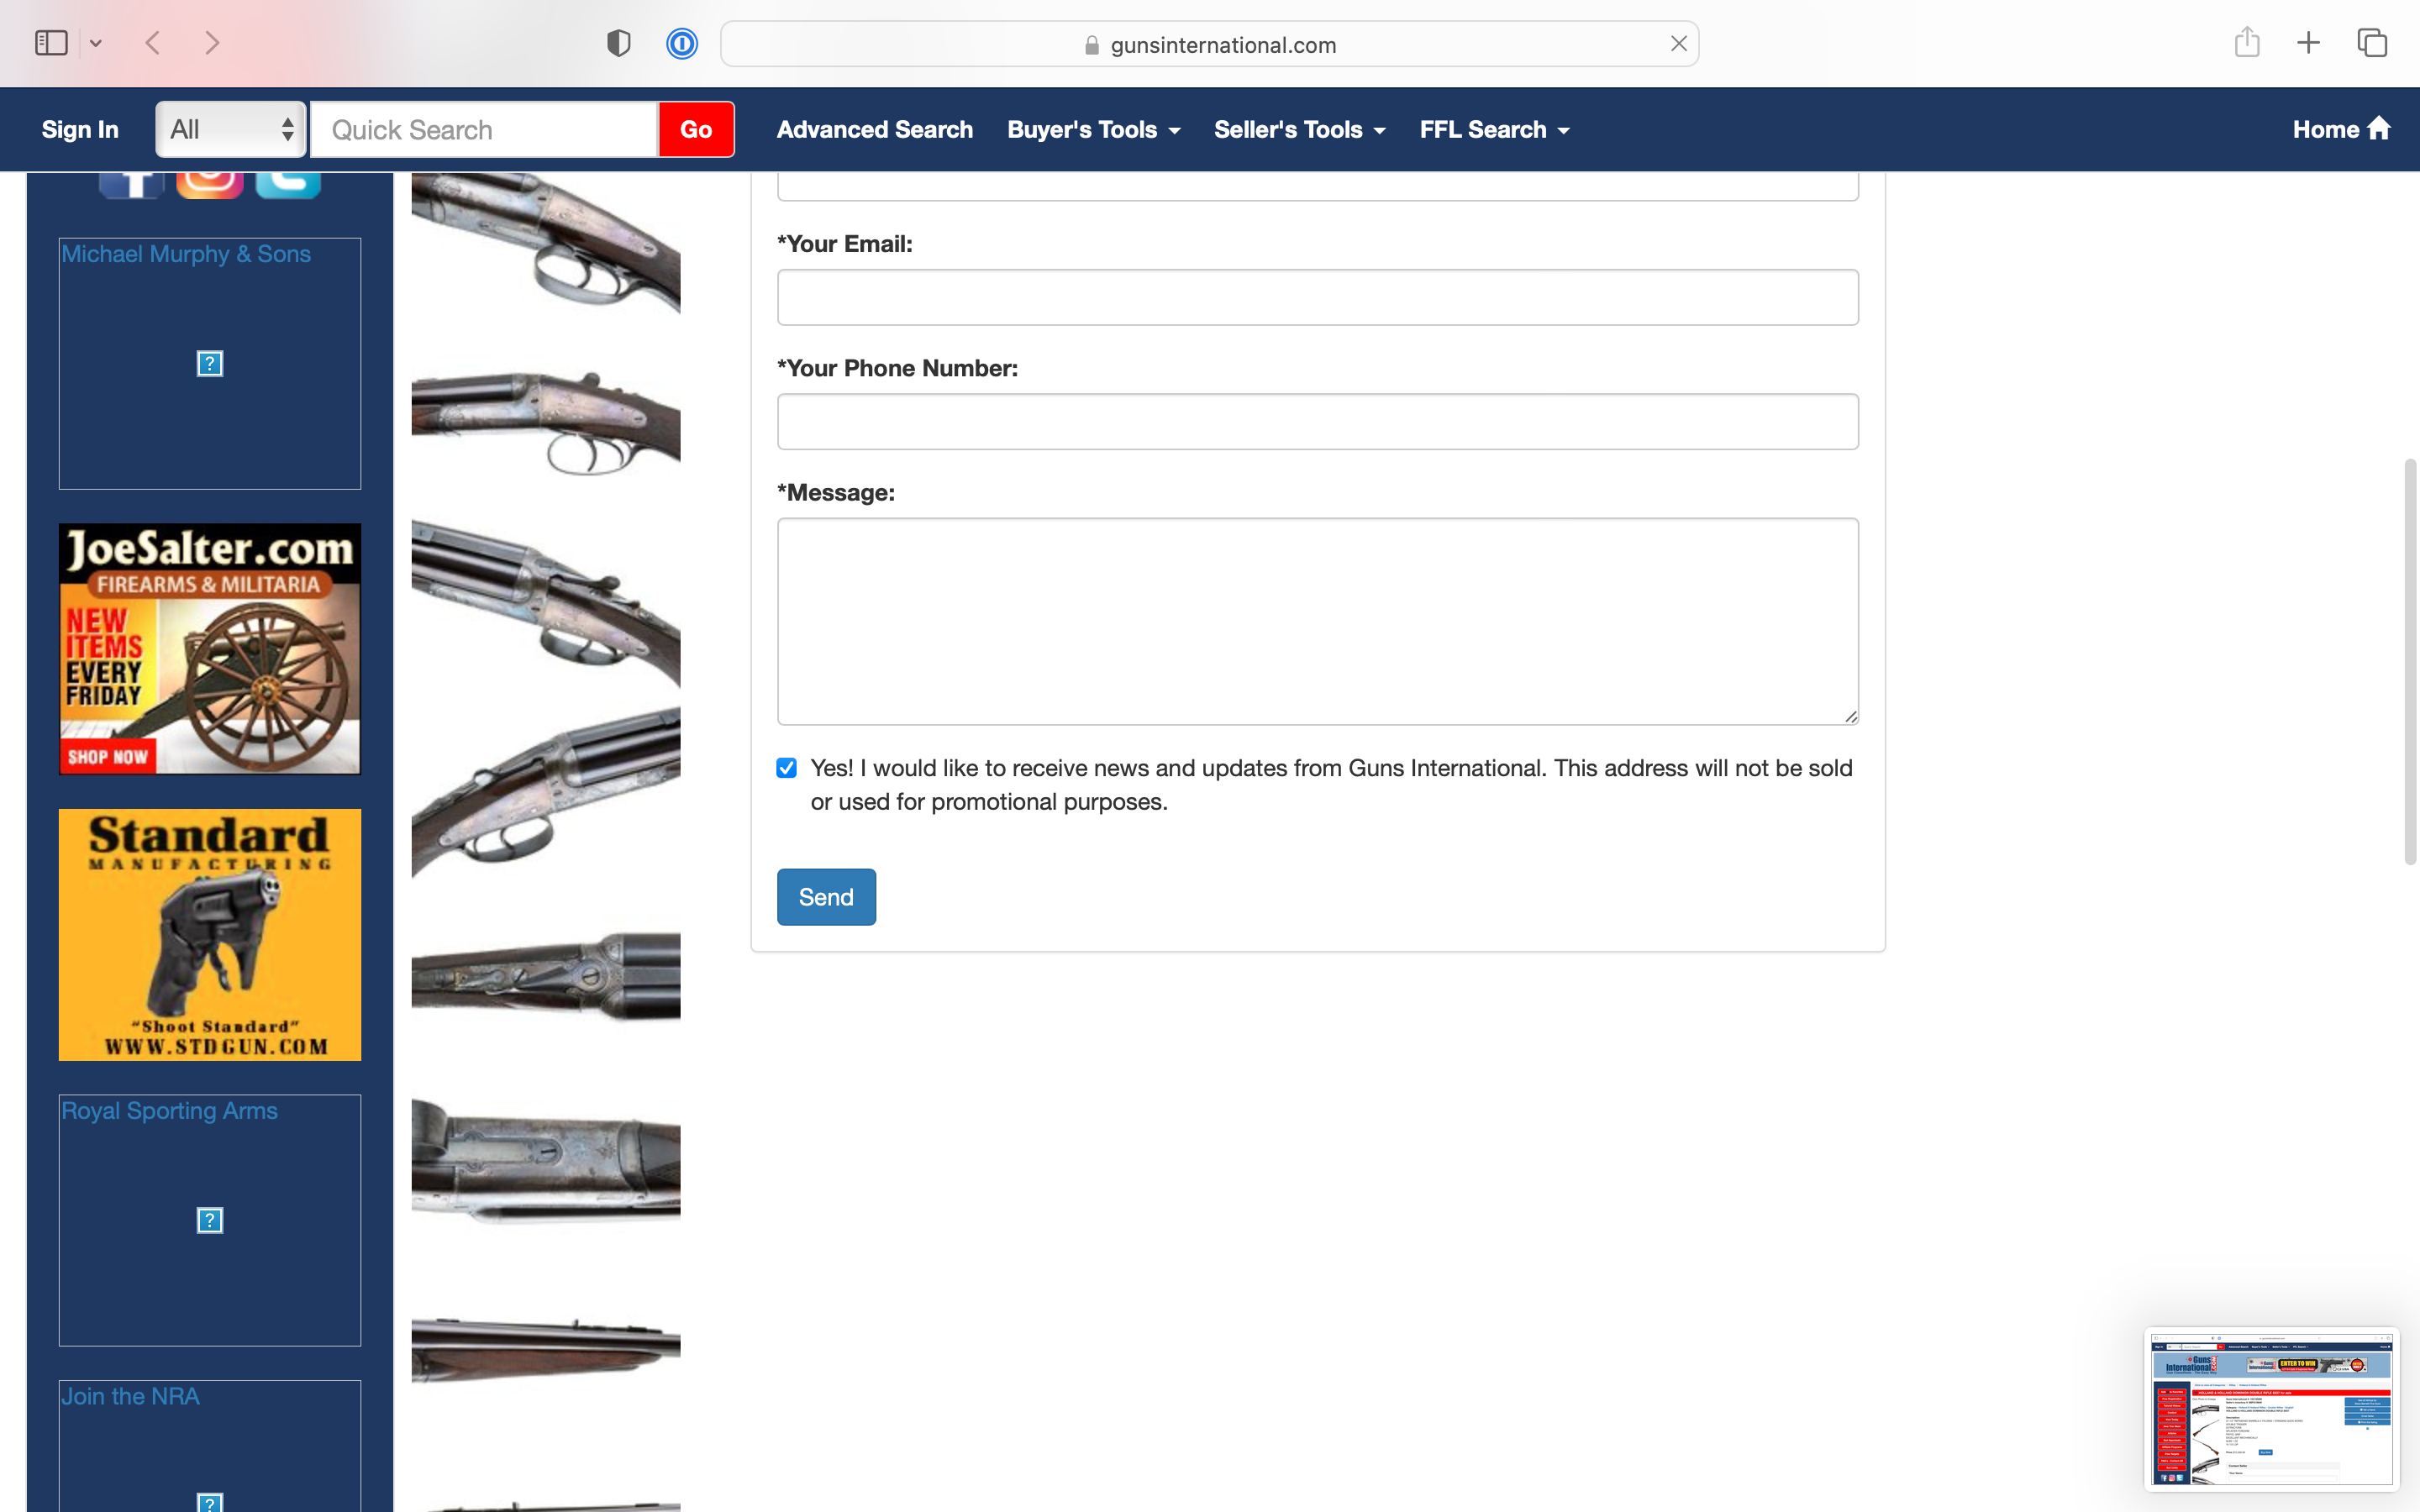Click the red Go button
Viewport: 2420px width, 1512px height.
coord(696,129)
